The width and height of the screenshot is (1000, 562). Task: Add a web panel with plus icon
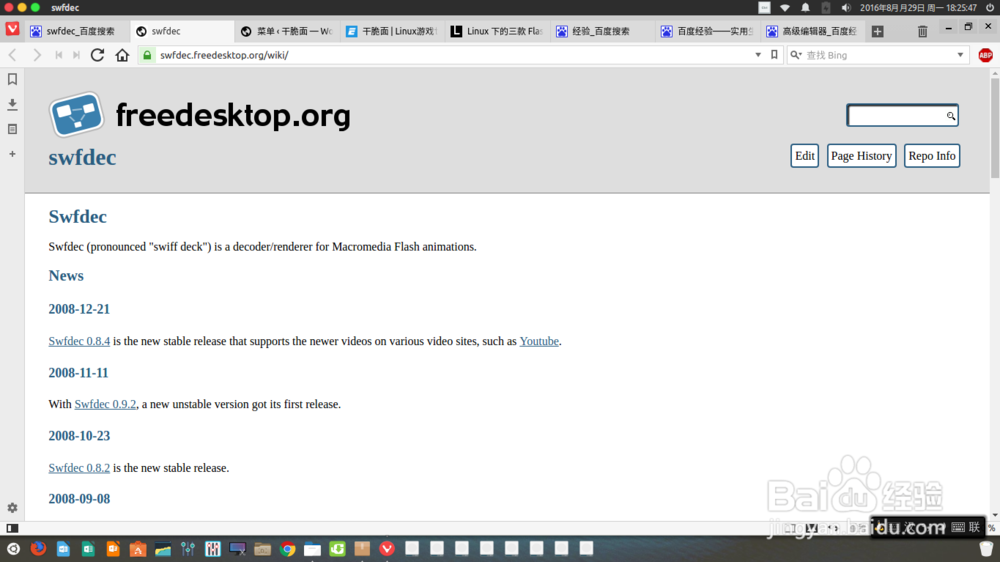coord(12,154)
